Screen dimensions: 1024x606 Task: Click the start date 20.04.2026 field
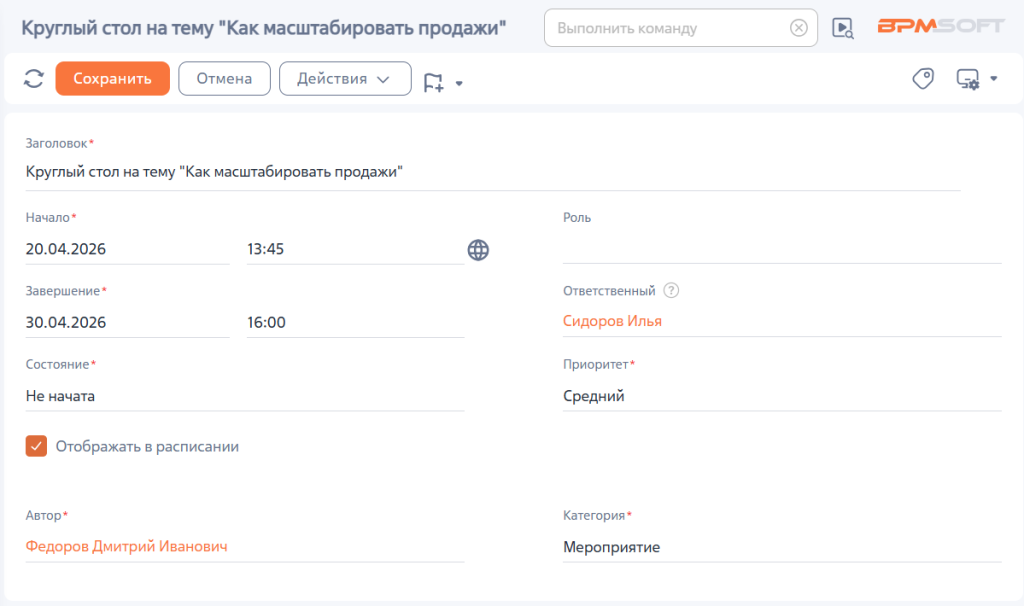127,249
